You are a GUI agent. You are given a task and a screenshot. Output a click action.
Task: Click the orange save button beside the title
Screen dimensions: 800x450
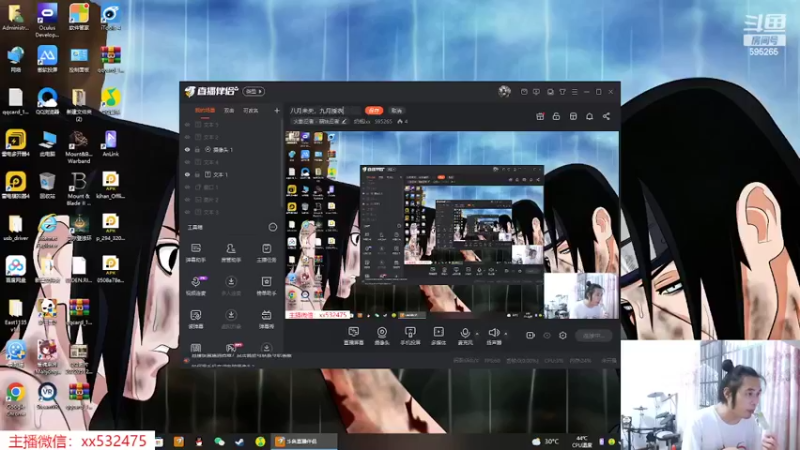tap(374, 111)
